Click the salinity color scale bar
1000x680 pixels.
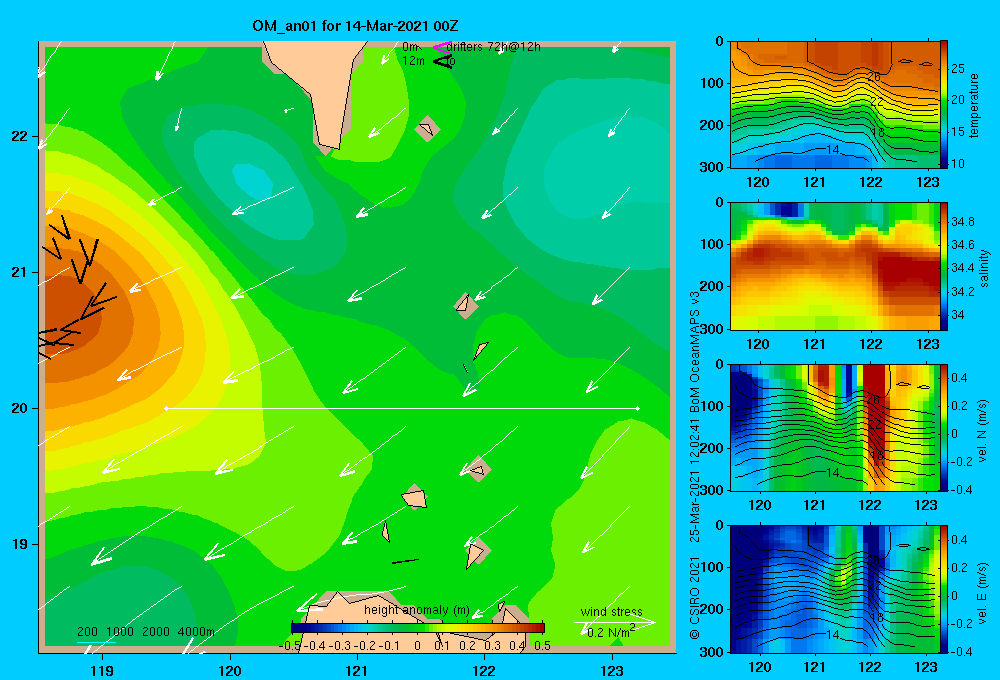click(x=944, y=266)
